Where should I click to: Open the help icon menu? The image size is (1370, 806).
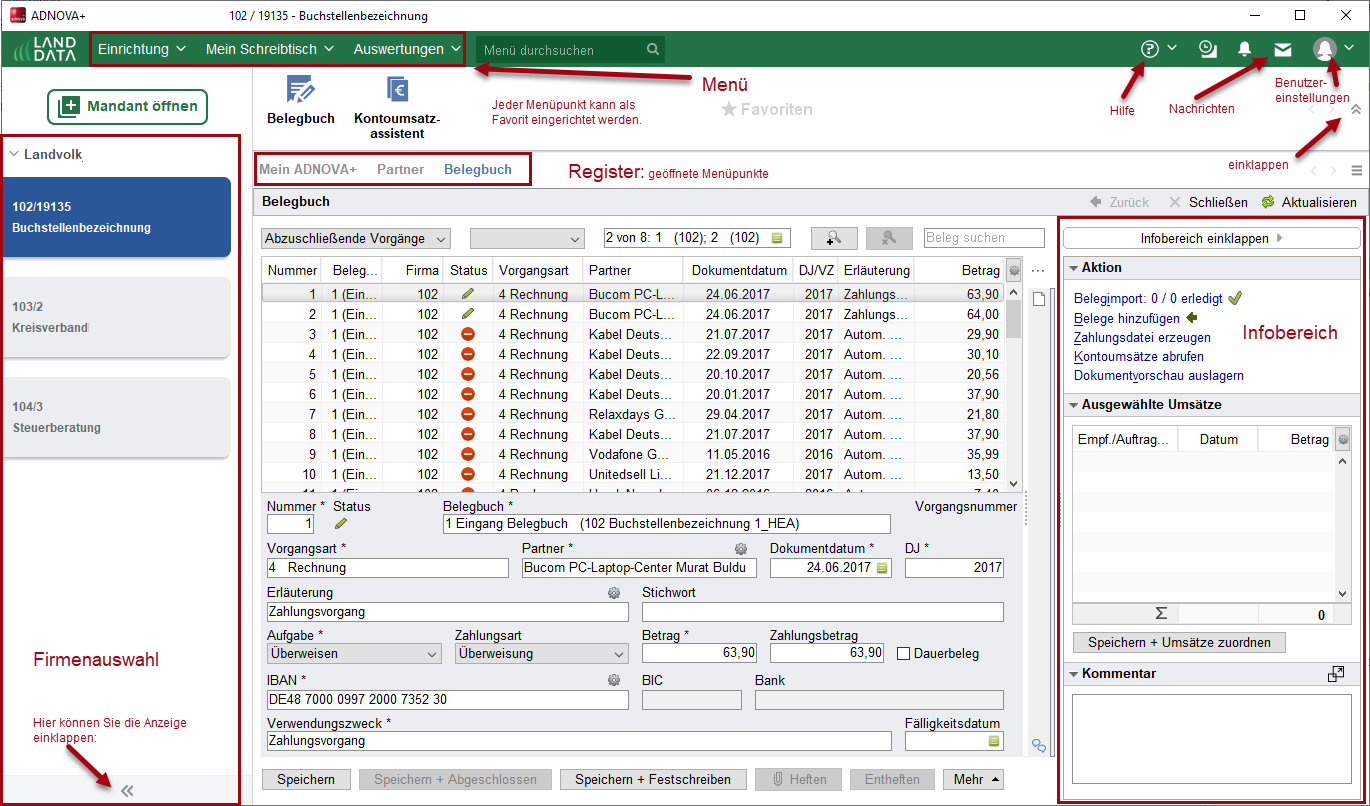click(x=1149, y=49)
